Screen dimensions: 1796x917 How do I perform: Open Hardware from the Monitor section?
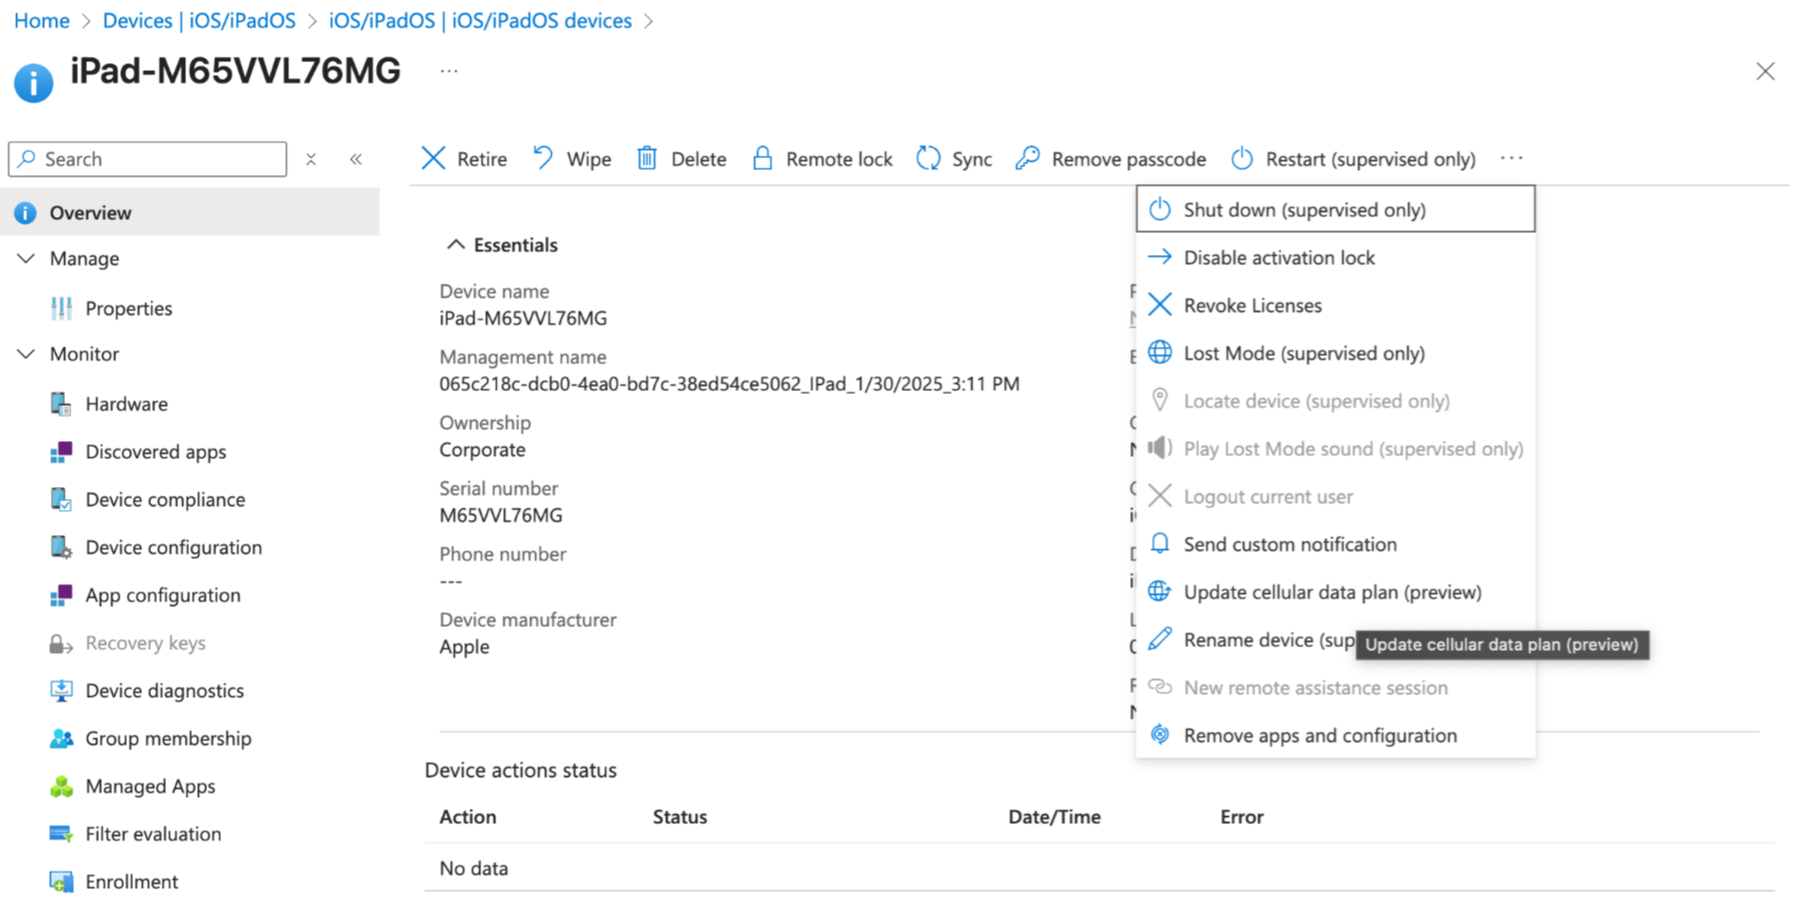coord(126,404)
